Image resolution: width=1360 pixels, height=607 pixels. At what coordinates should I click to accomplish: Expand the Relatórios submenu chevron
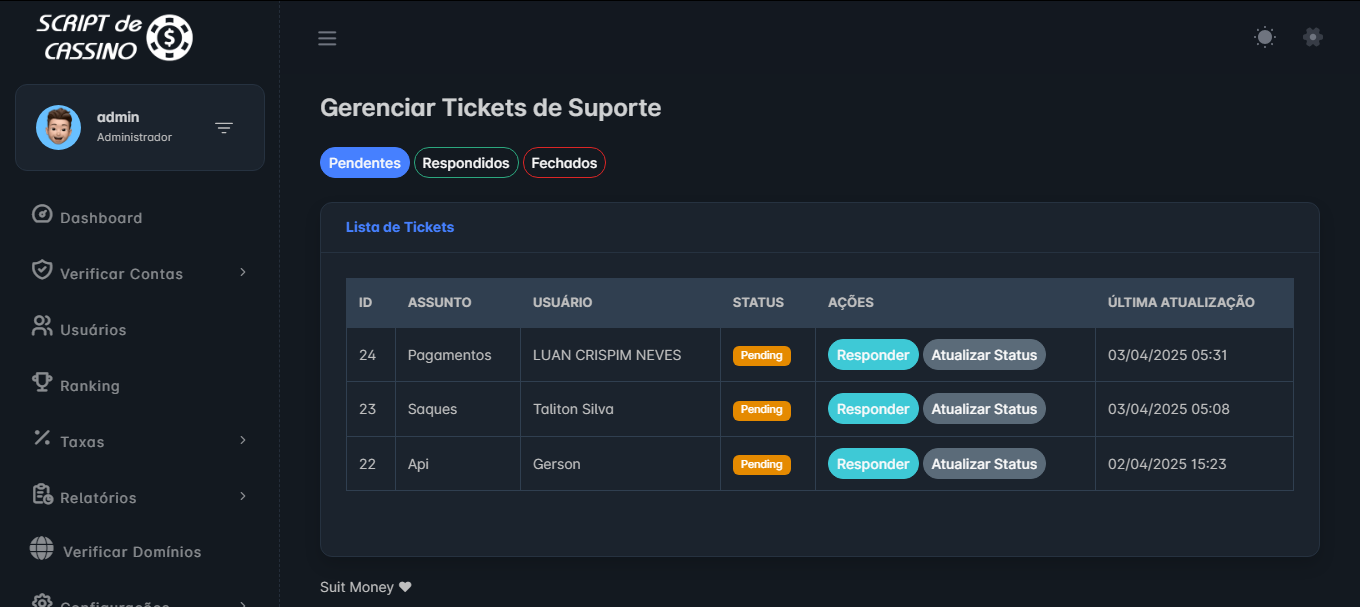tap(243, 496)
